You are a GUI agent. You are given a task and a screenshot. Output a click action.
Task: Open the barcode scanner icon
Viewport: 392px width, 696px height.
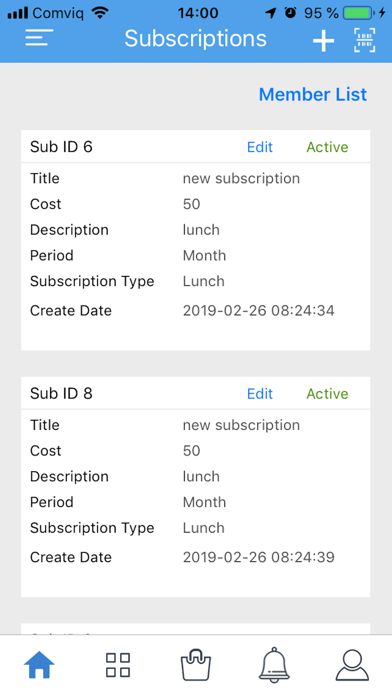[x=364, y=40]
